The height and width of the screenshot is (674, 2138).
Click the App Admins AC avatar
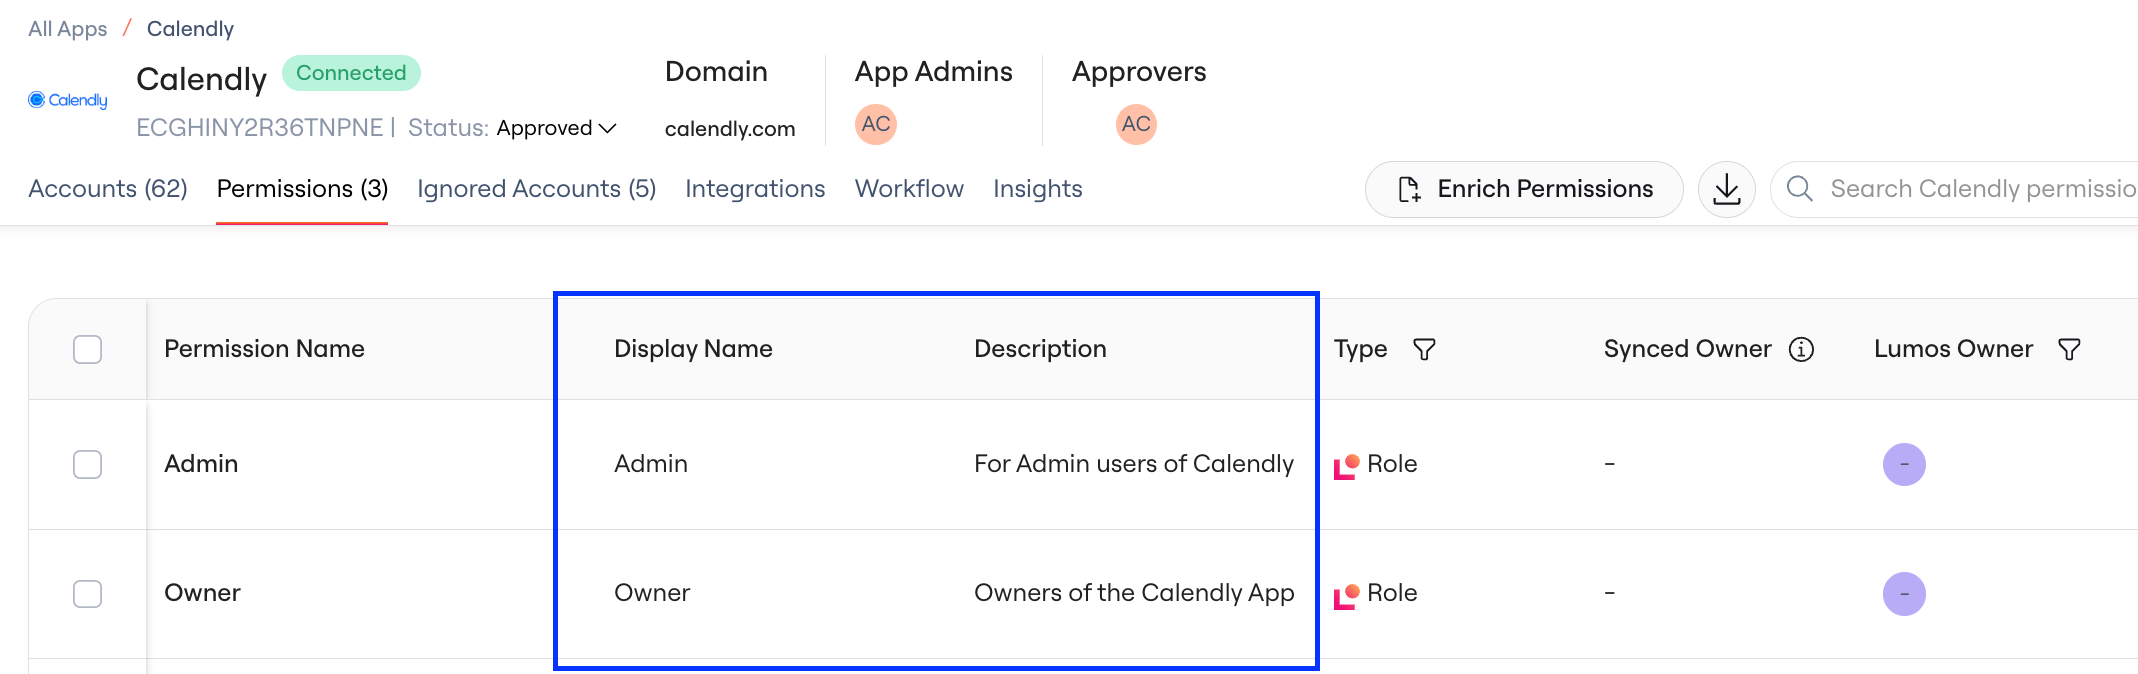(x=876, y=124)
